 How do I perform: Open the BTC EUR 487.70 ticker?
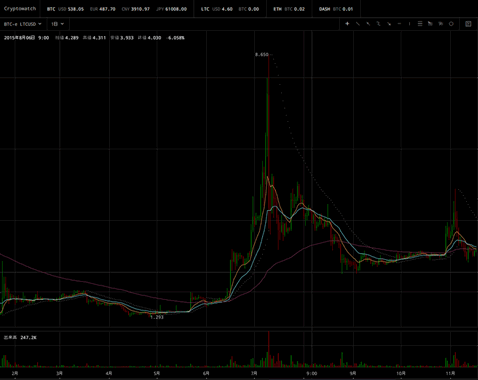[x=103, y=9]
